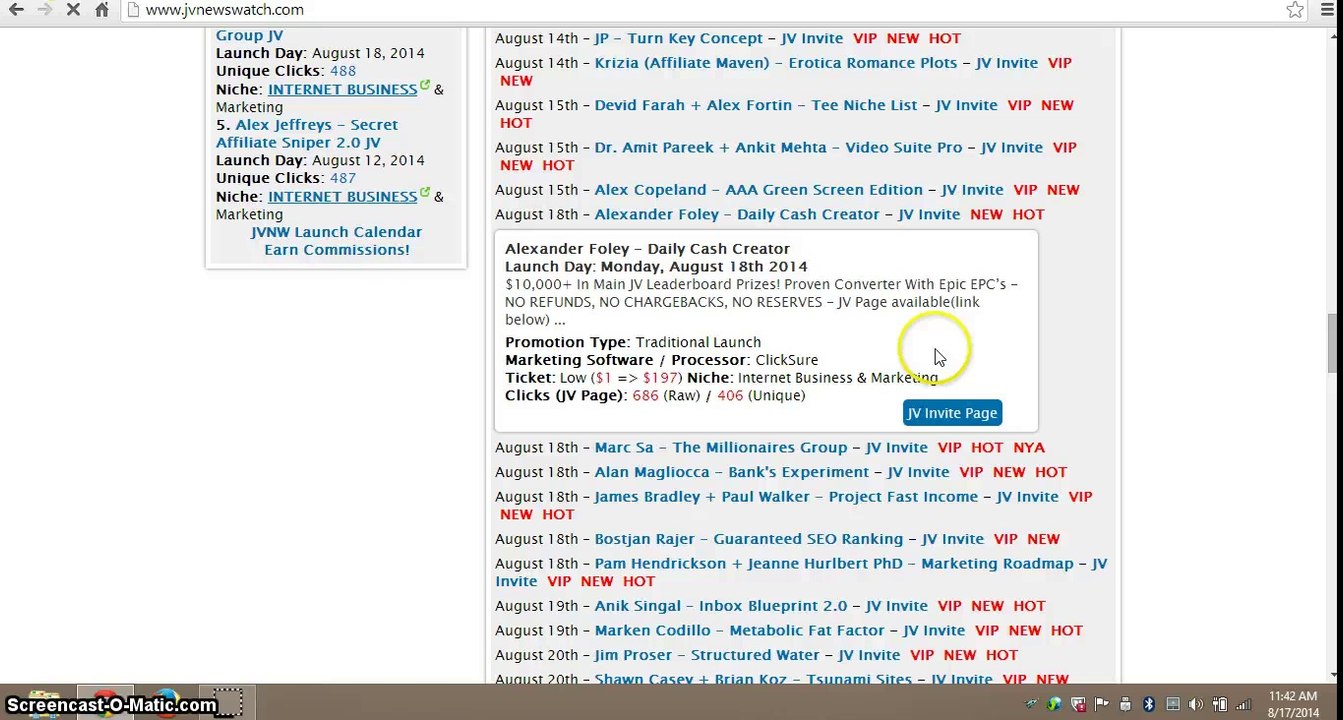Click unique clicks number 406 in popup

pyautogui.click(x=730, y=396)
